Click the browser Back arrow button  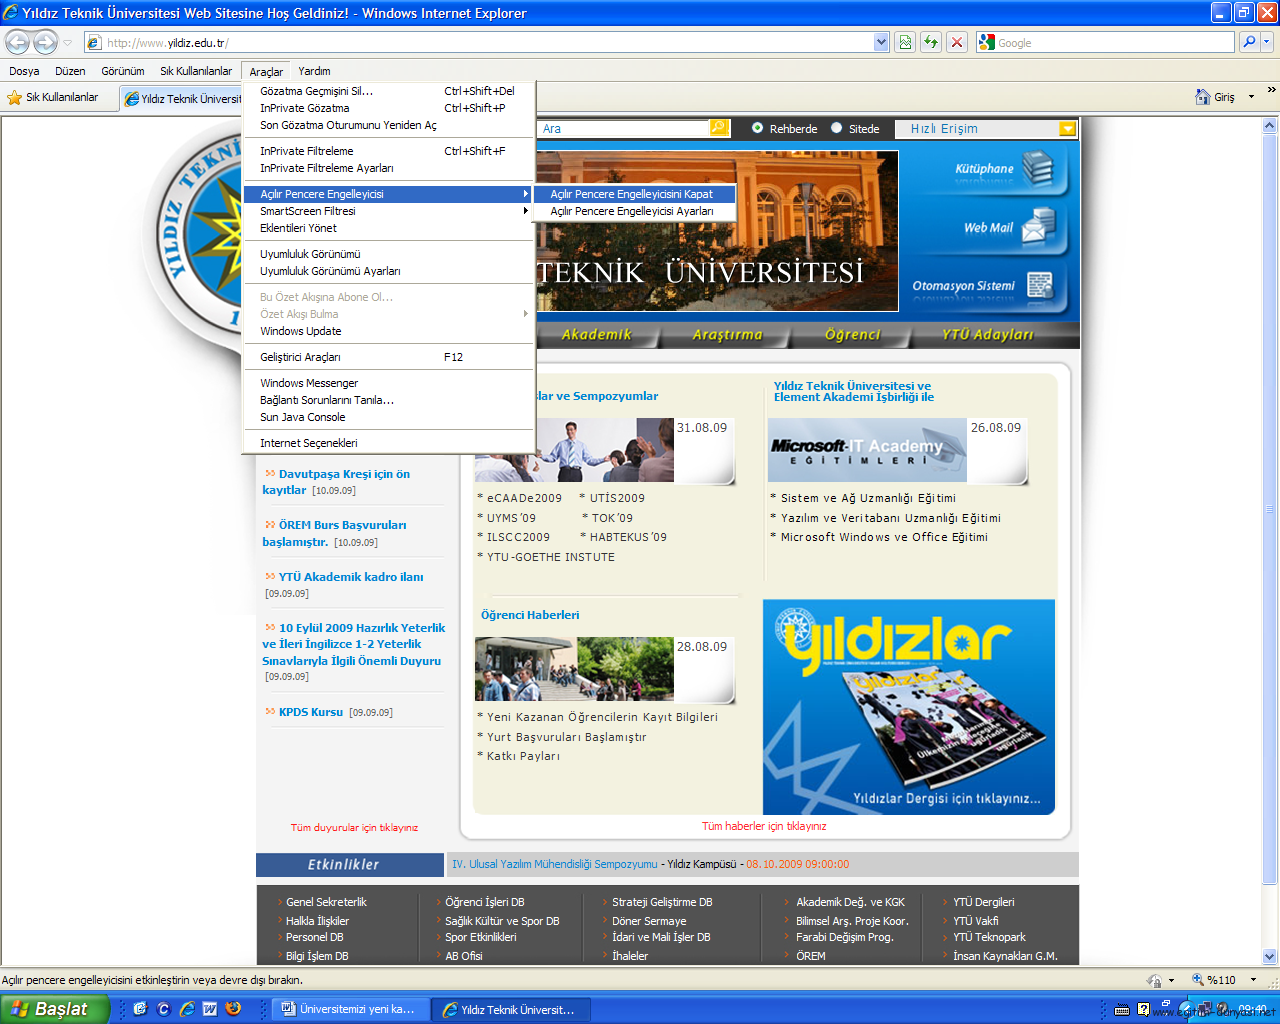[x=18, y=42]
